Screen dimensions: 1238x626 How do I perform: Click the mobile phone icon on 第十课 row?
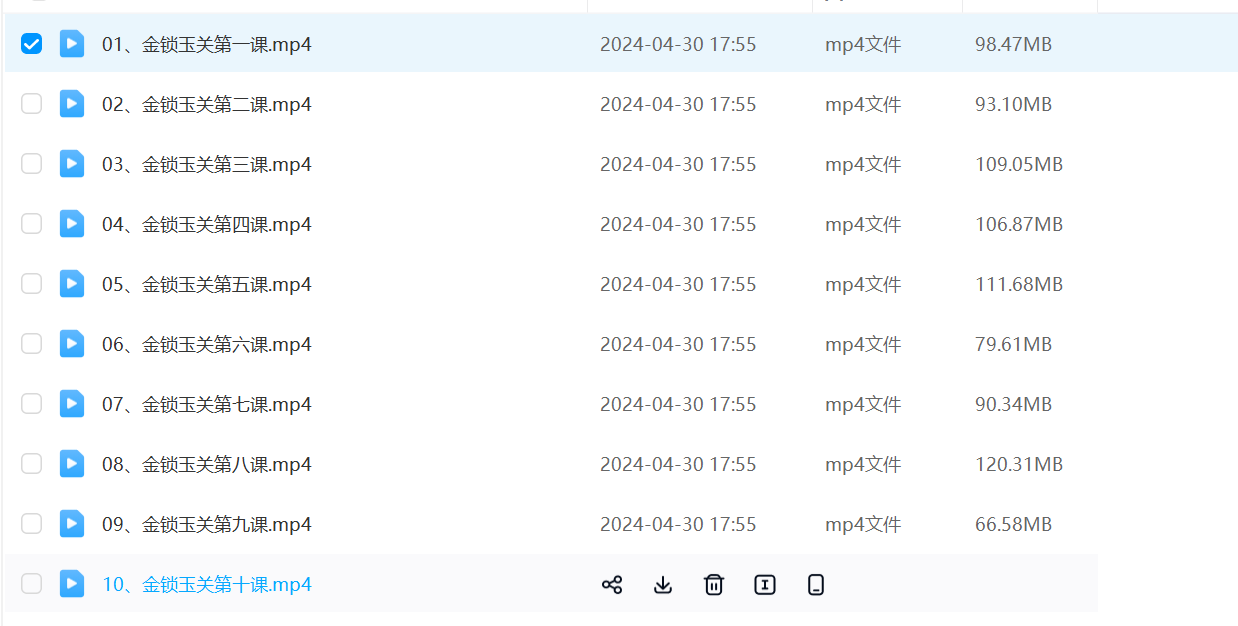pos(816,585)
